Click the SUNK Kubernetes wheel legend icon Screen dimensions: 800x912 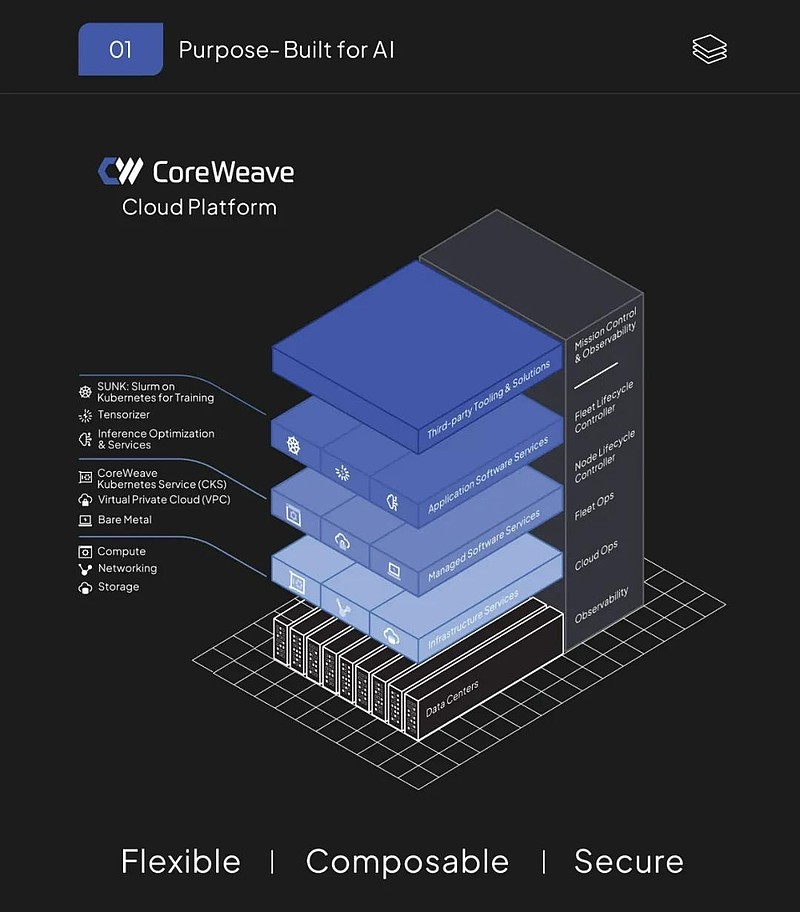86,392
